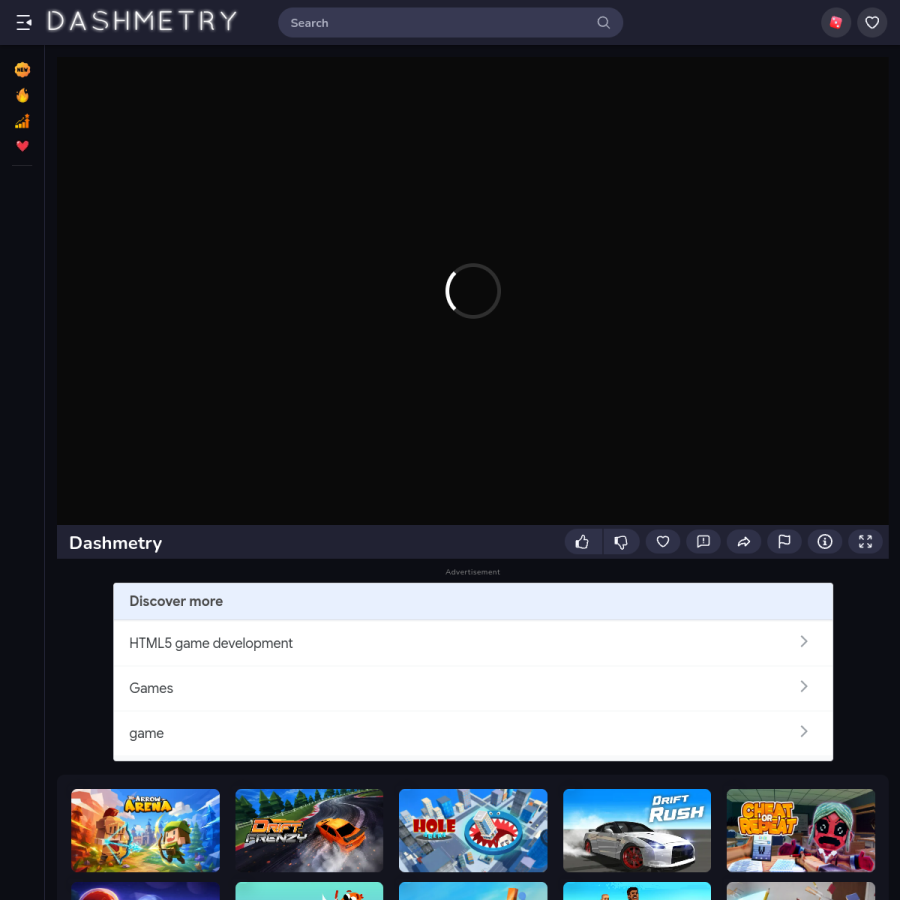Click the DASHMETRY logo
Image resolution: width=900 pixels, height=900 pixels.
142,22
